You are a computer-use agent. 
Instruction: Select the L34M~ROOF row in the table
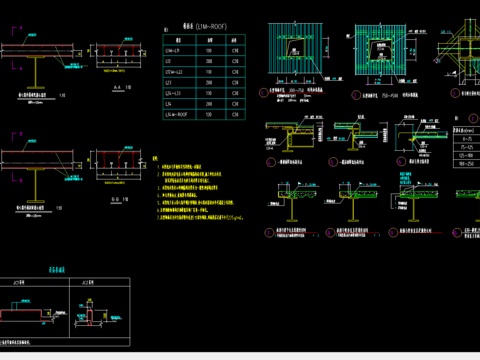click(x=204, y=114)
